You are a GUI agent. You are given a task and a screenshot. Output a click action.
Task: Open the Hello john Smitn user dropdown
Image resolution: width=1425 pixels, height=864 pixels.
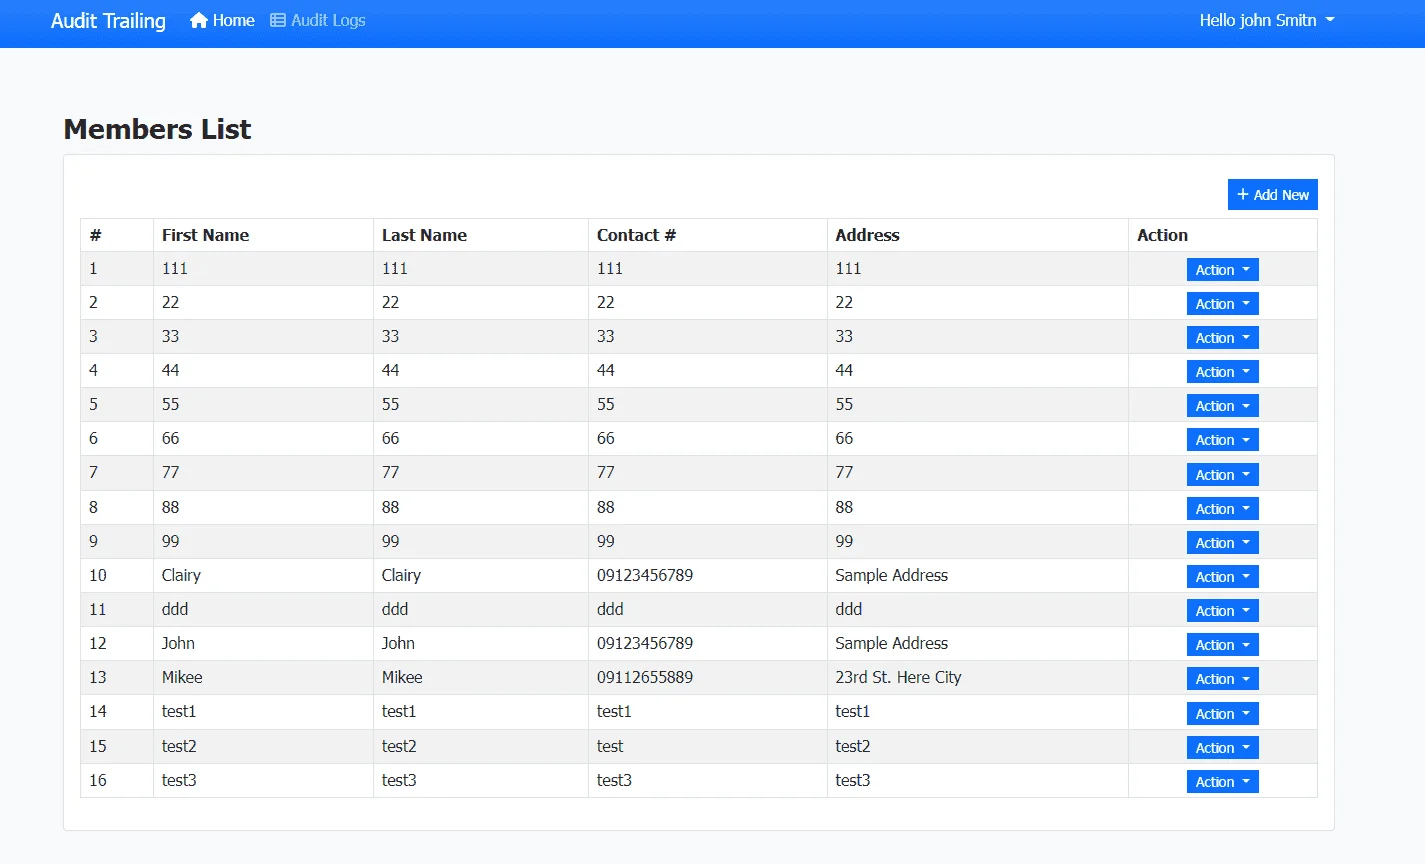1267,20
